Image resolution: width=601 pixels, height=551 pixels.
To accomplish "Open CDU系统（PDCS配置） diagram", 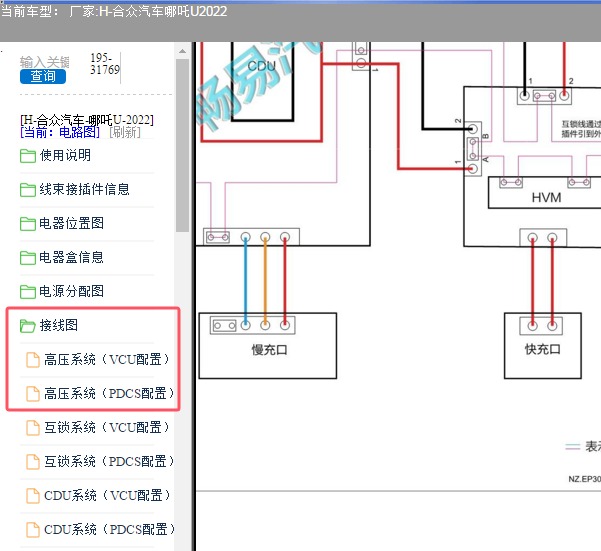I will click(110, 530).
